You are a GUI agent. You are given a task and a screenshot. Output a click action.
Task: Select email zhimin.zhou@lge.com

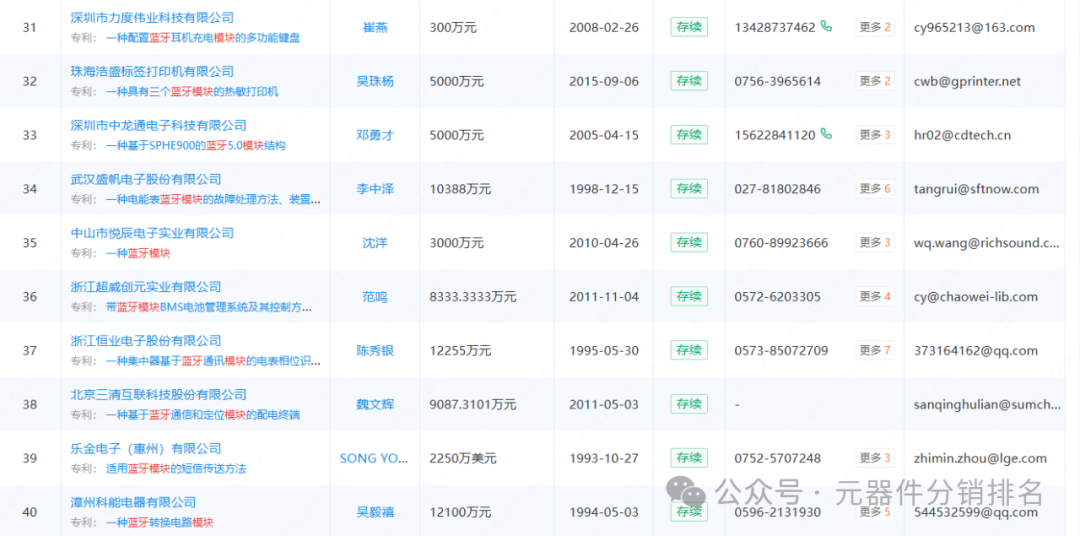tap(980, 458)
